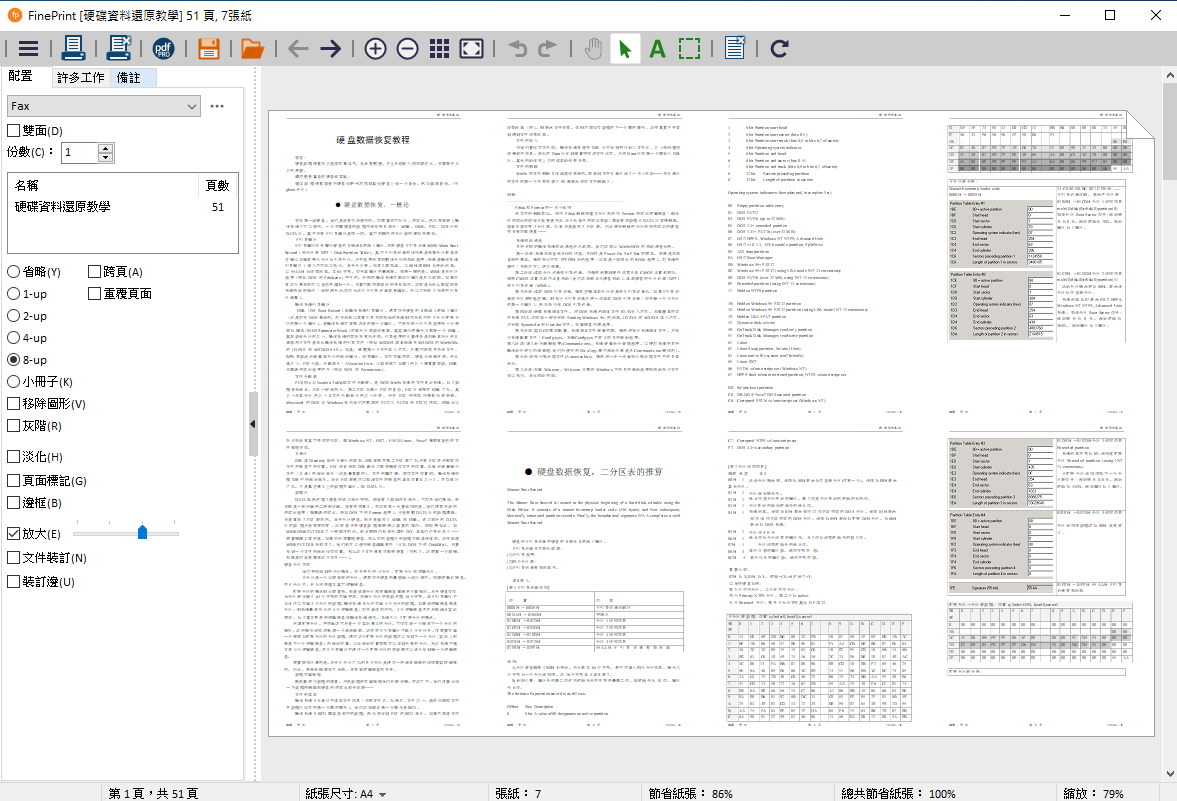Select the Hand pan tool
The image size is (1177, 801).
[x=593, y=49]
